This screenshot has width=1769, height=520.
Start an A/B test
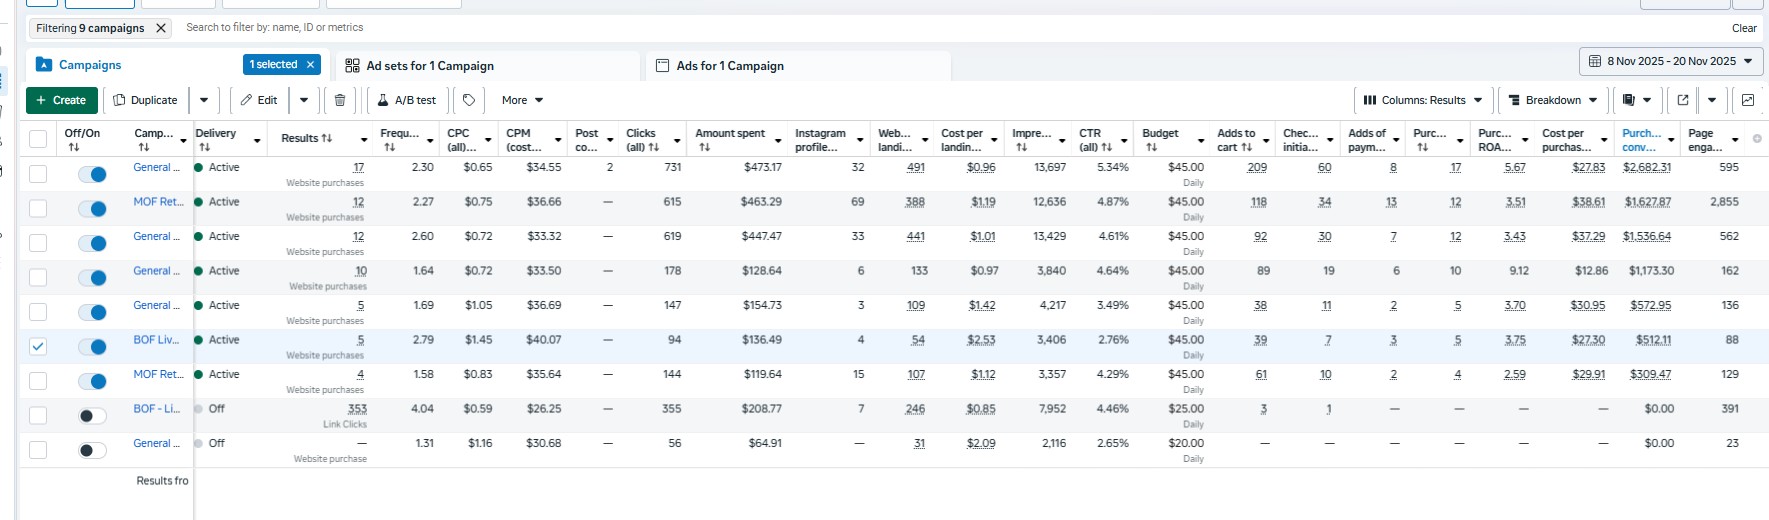coord(407,100)
